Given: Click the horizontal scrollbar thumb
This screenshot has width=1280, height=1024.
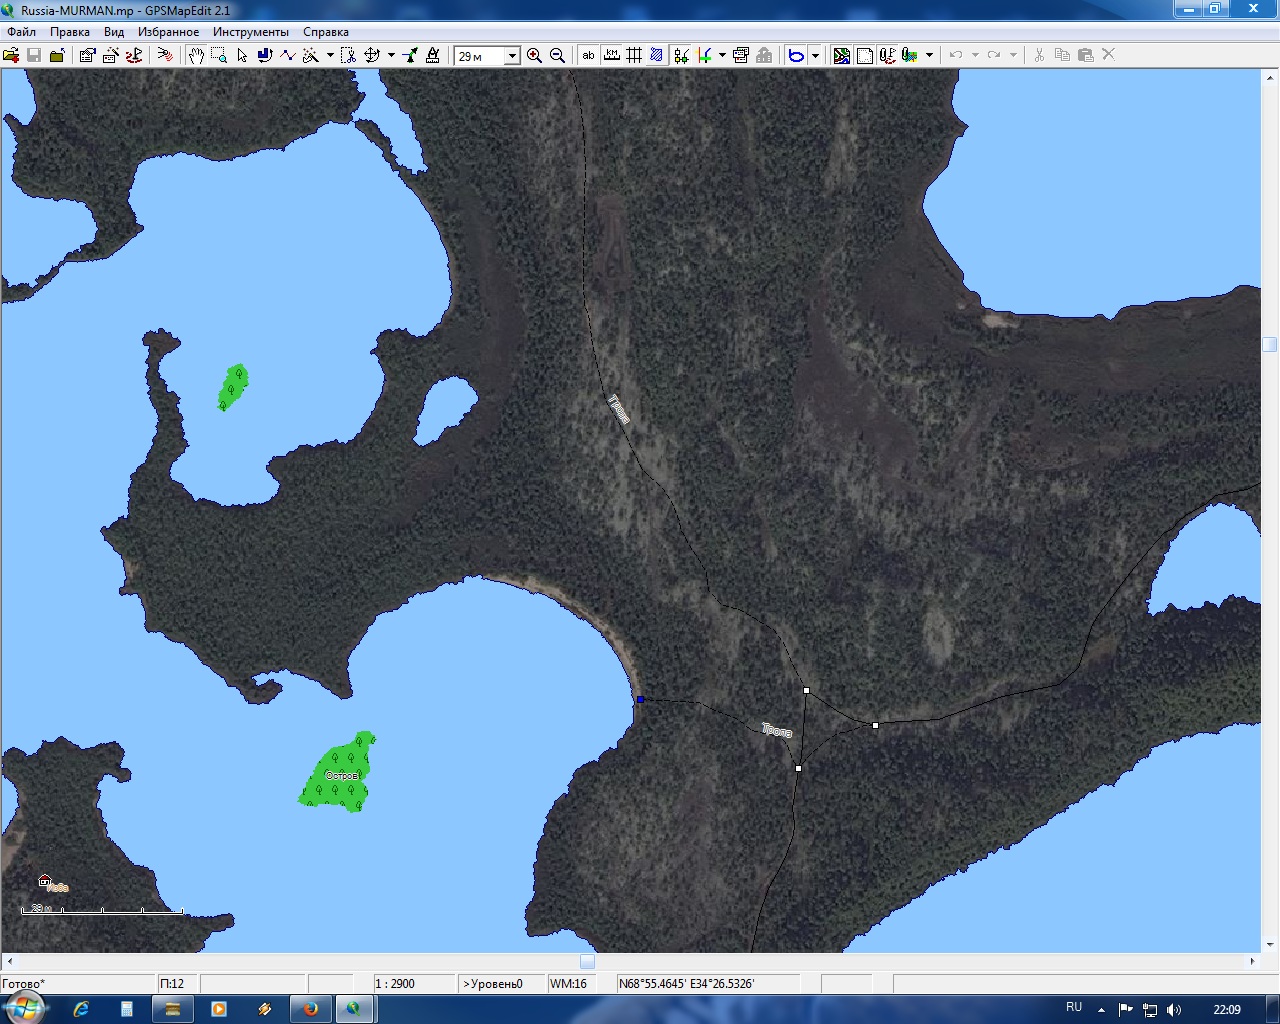Looking at the screenshot, I should [587, 961].
